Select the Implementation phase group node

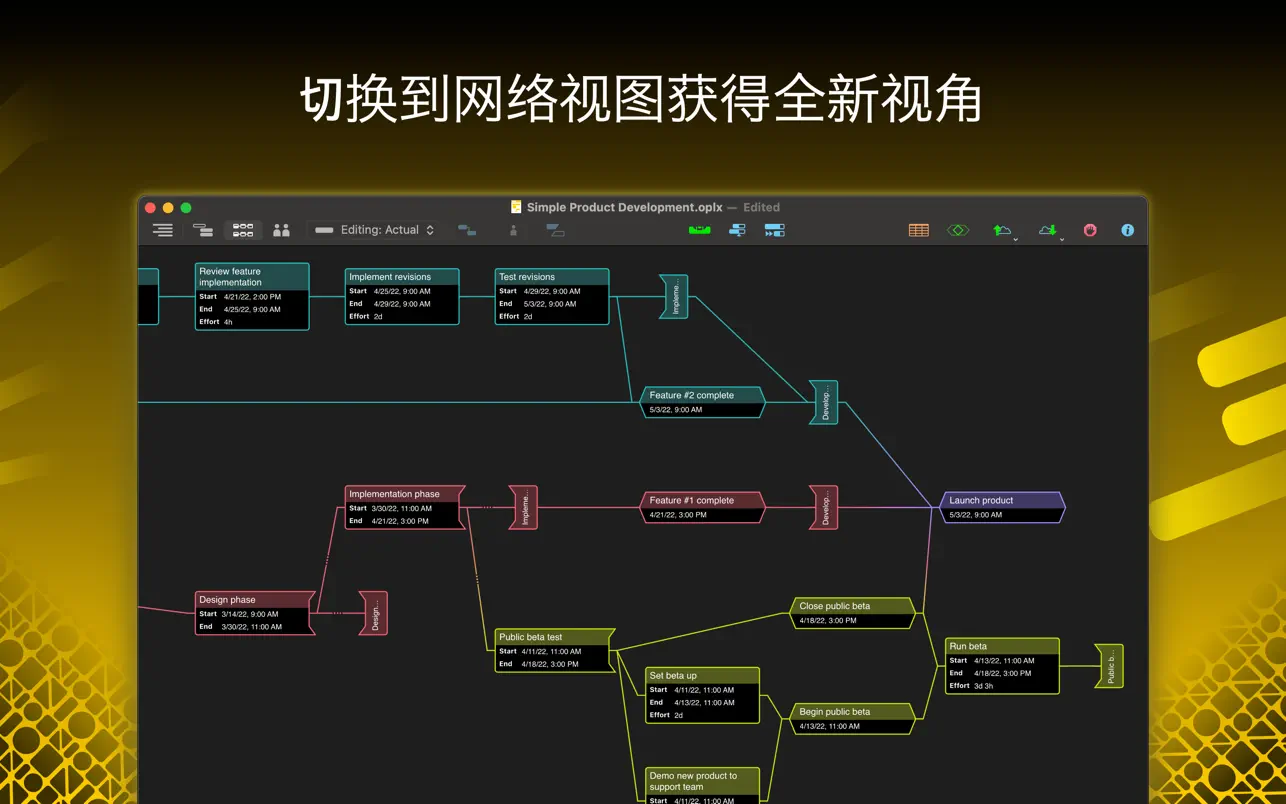point(405,507)
